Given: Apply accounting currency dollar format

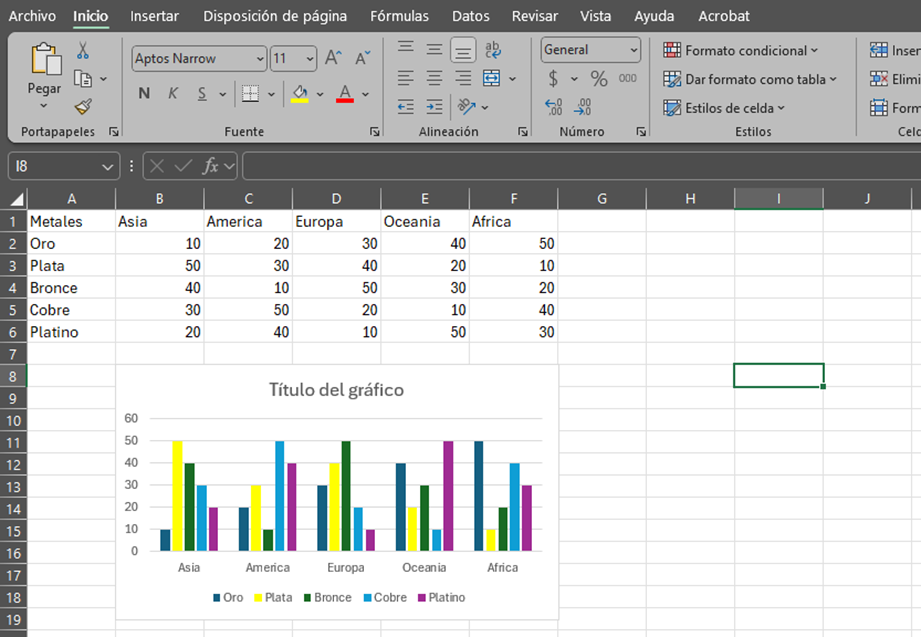Looking at the screenshot, I should pos(553,78).
